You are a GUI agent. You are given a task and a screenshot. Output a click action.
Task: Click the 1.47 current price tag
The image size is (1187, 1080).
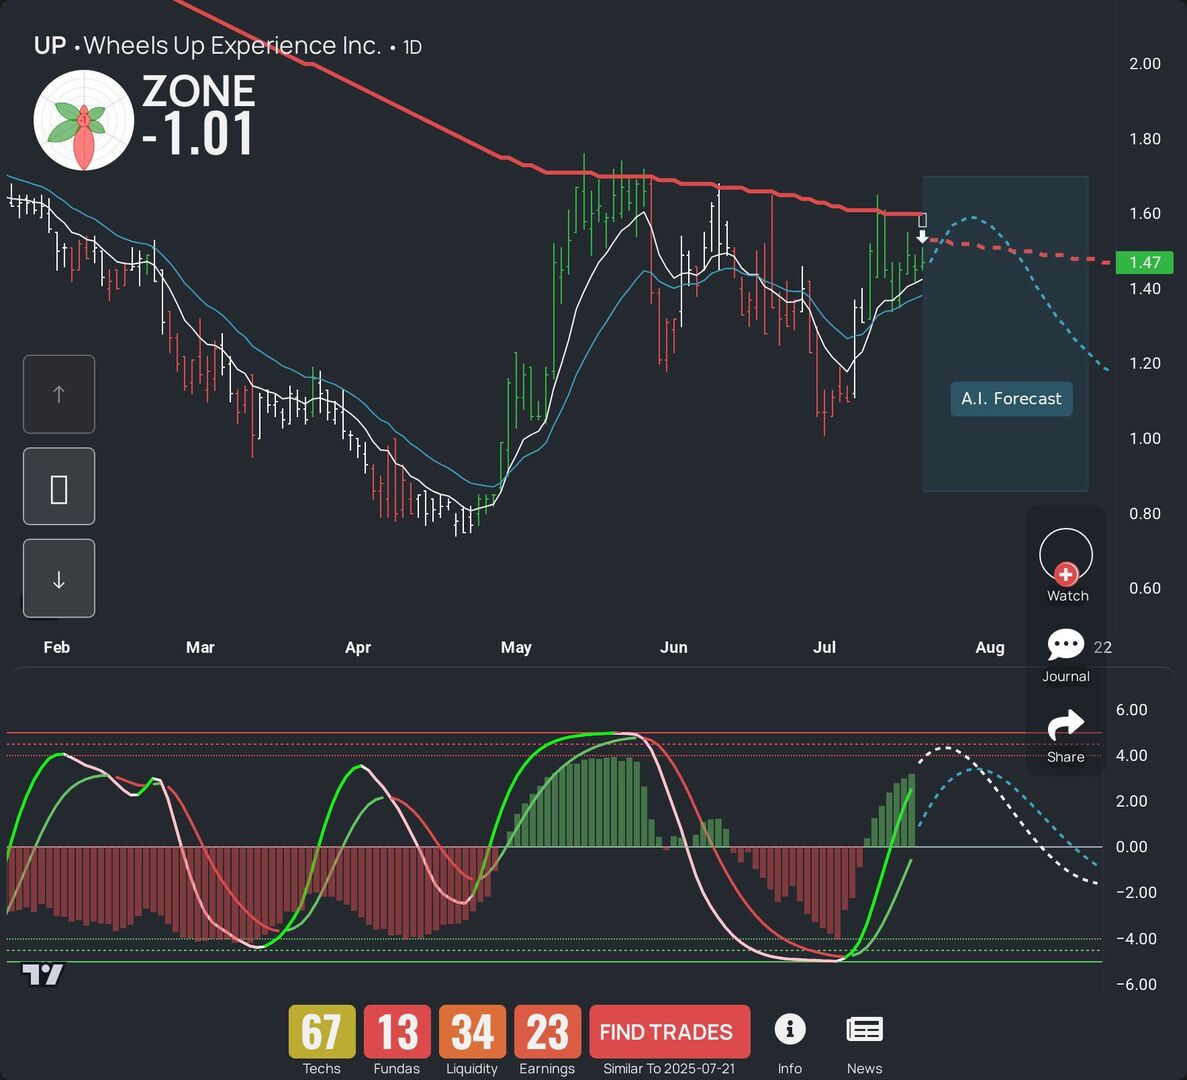[1144, 263]
